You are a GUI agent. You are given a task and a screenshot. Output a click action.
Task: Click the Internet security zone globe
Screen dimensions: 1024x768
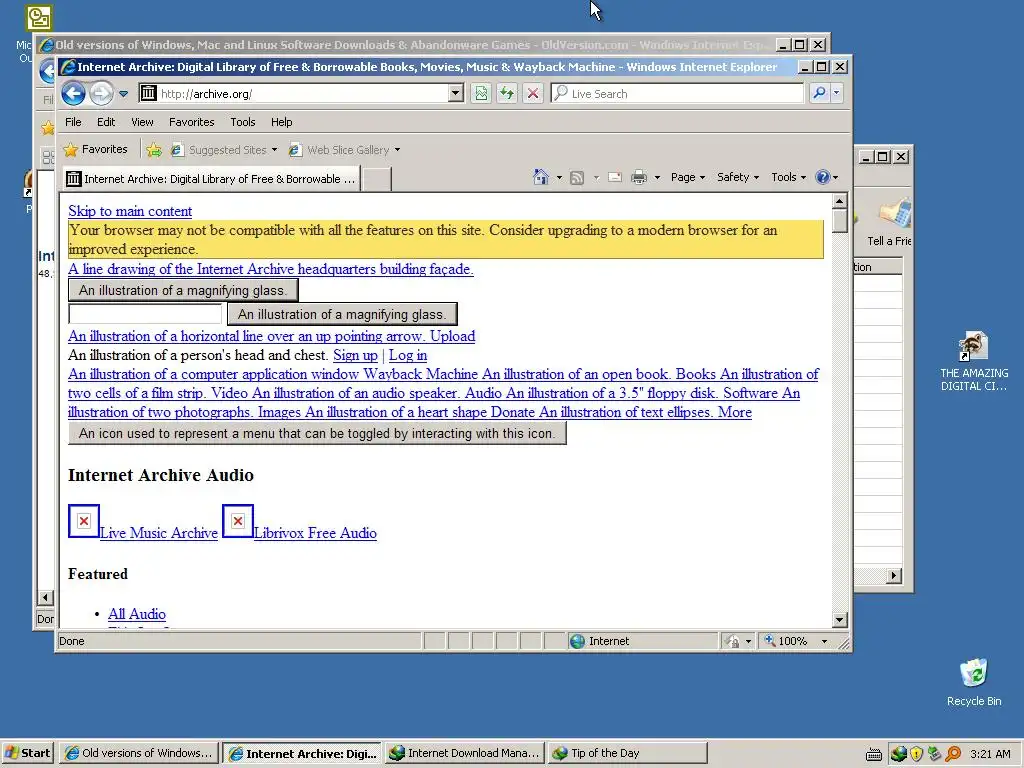(x=577, y=641)
